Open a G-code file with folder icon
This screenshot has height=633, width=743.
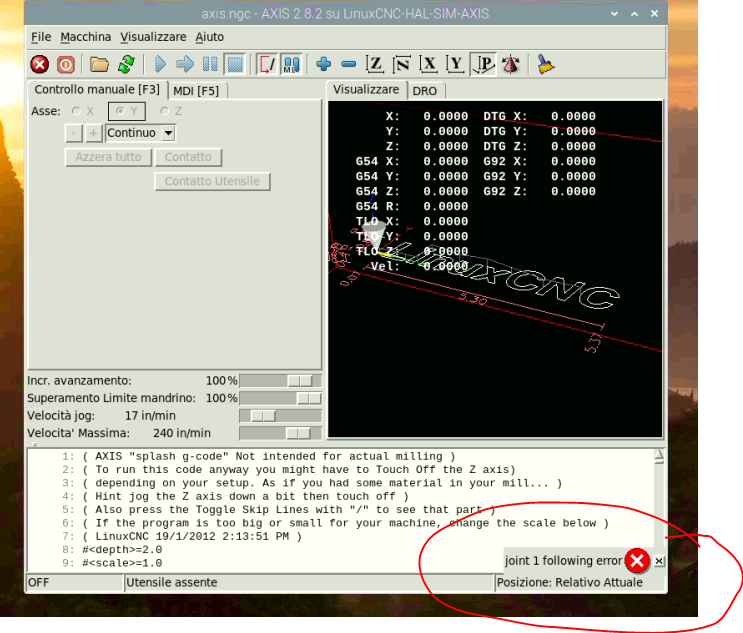click(x=100, y=64)
